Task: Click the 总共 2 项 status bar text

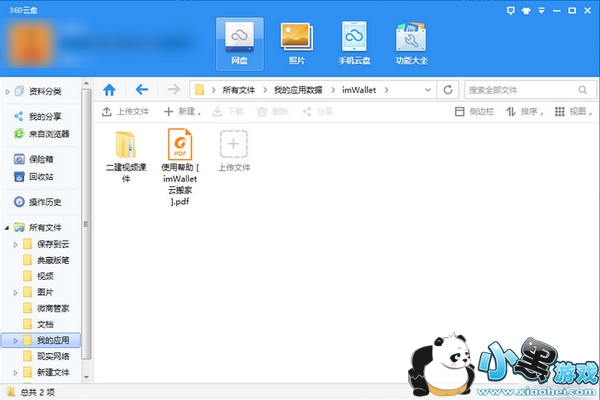Action: coord(38,392)
